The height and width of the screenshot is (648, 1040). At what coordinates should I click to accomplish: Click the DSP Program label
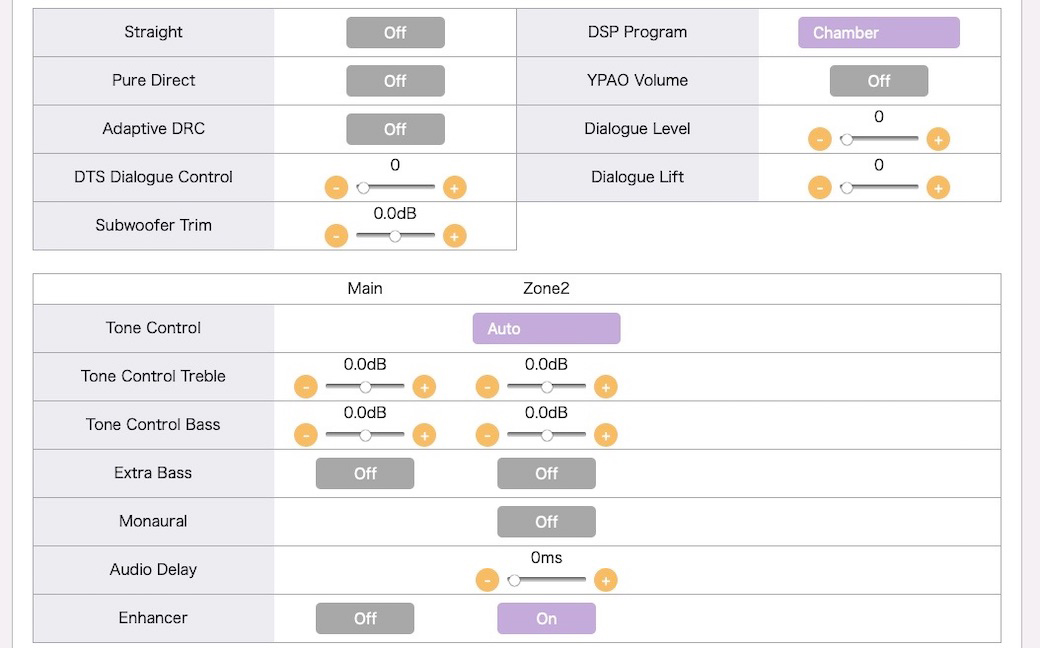637,32
